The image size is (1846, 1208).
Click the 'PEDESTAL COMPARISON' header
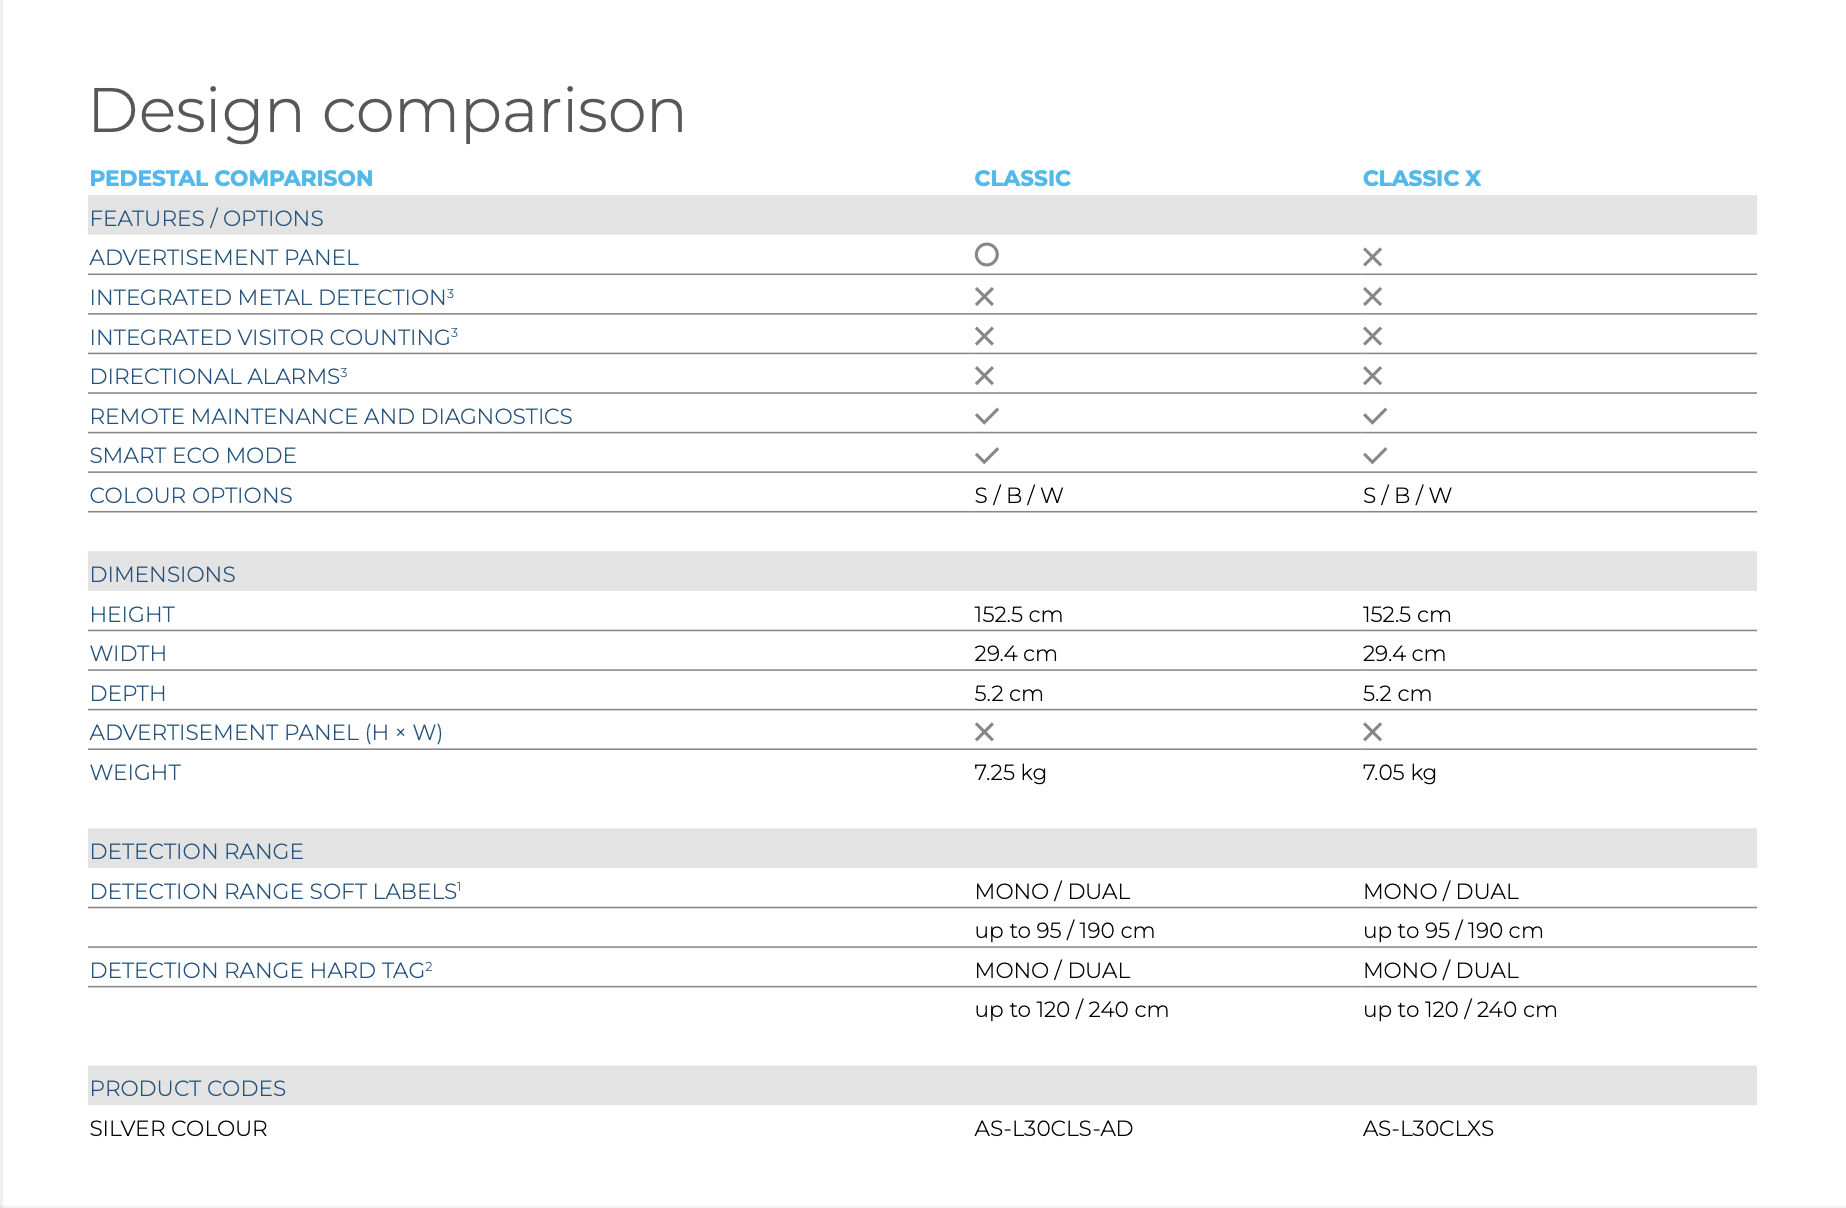[x=231, y=178]
